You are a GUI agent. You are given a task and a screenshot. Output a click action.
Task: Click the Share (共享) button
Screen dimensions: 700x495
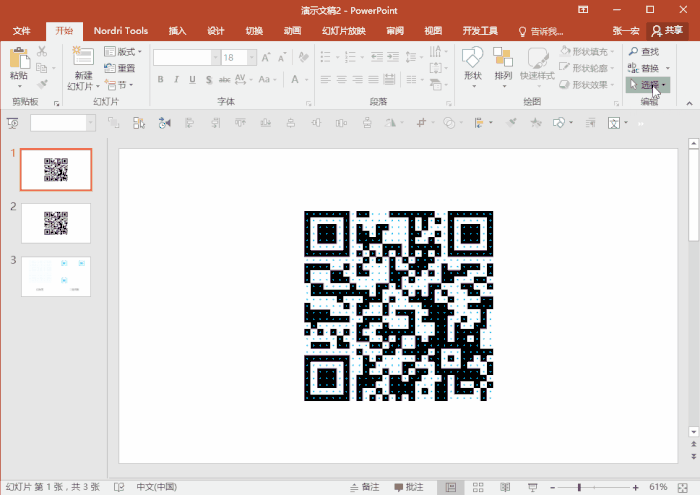click(x=667, y=30)
